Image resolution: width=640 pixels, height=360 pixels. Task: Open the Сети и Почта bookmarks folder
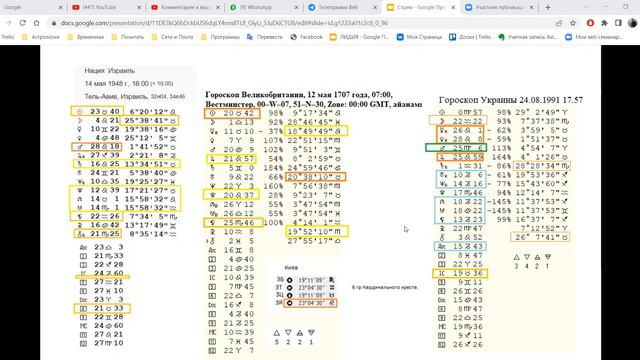[x=172, y=37]
